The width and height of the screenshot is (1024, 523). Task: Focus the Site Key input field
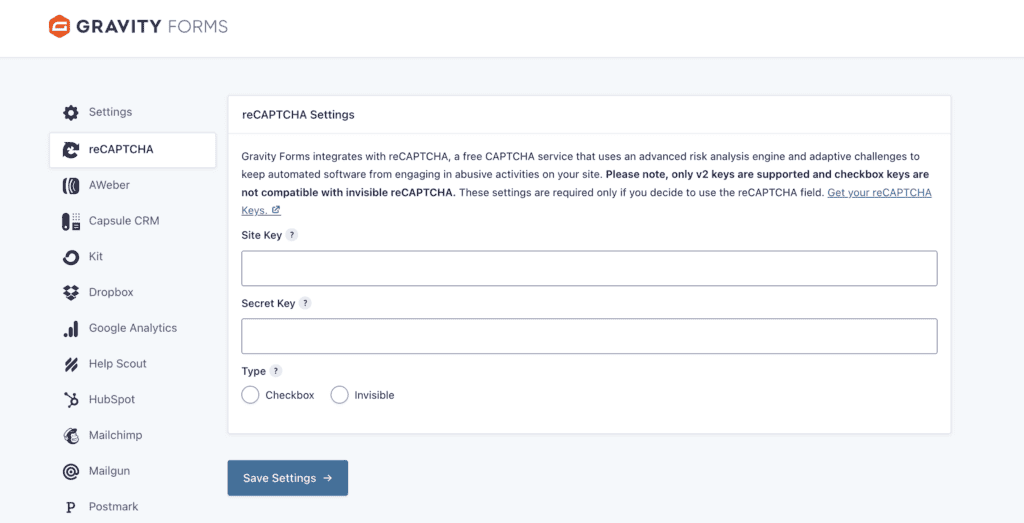[x=589, y=268]
